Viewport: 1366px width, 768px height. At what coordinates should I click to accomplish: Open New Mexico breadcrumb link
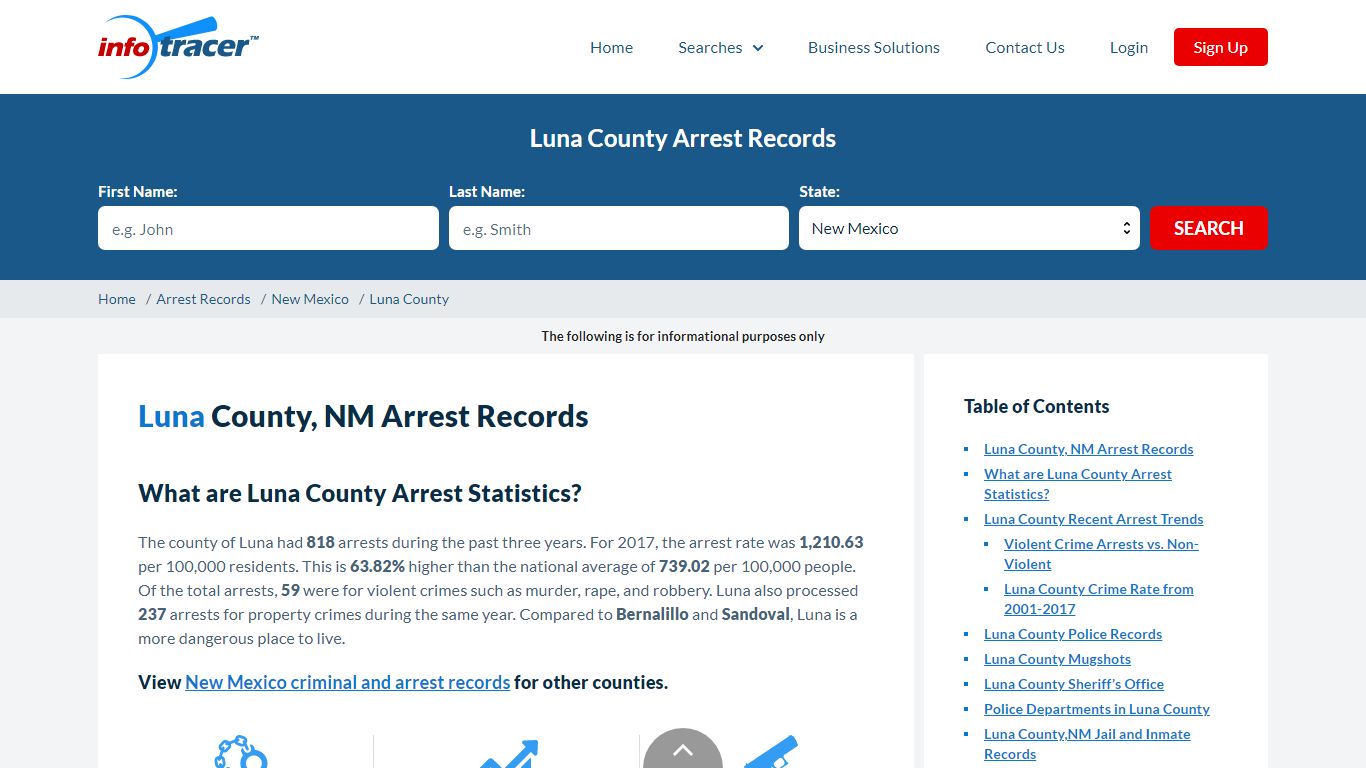pos(310,299)
